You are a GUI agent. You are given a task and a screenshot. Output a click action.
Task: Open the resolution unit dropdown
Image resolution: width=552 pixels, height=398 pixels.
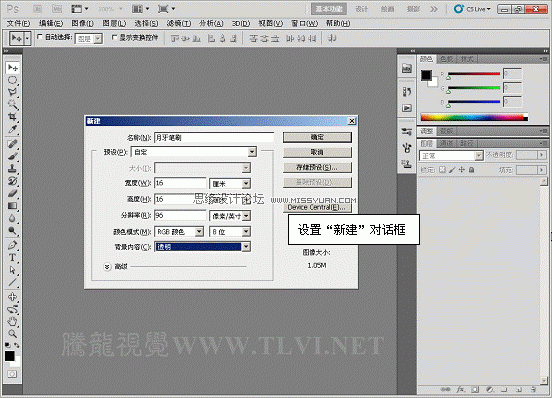coord(230,216)
